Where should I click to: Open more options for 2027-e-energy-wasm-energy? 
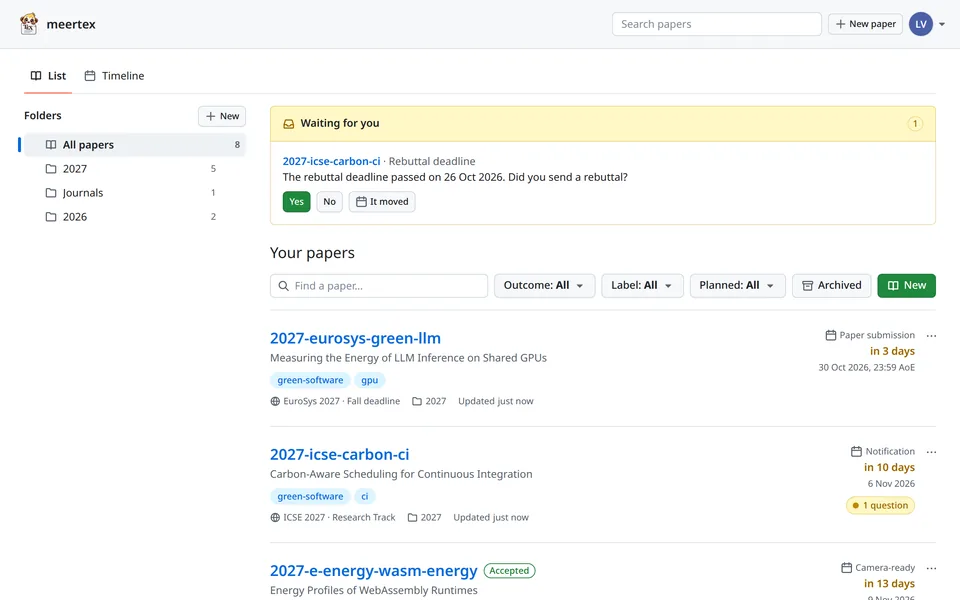[x=931, y=568]
